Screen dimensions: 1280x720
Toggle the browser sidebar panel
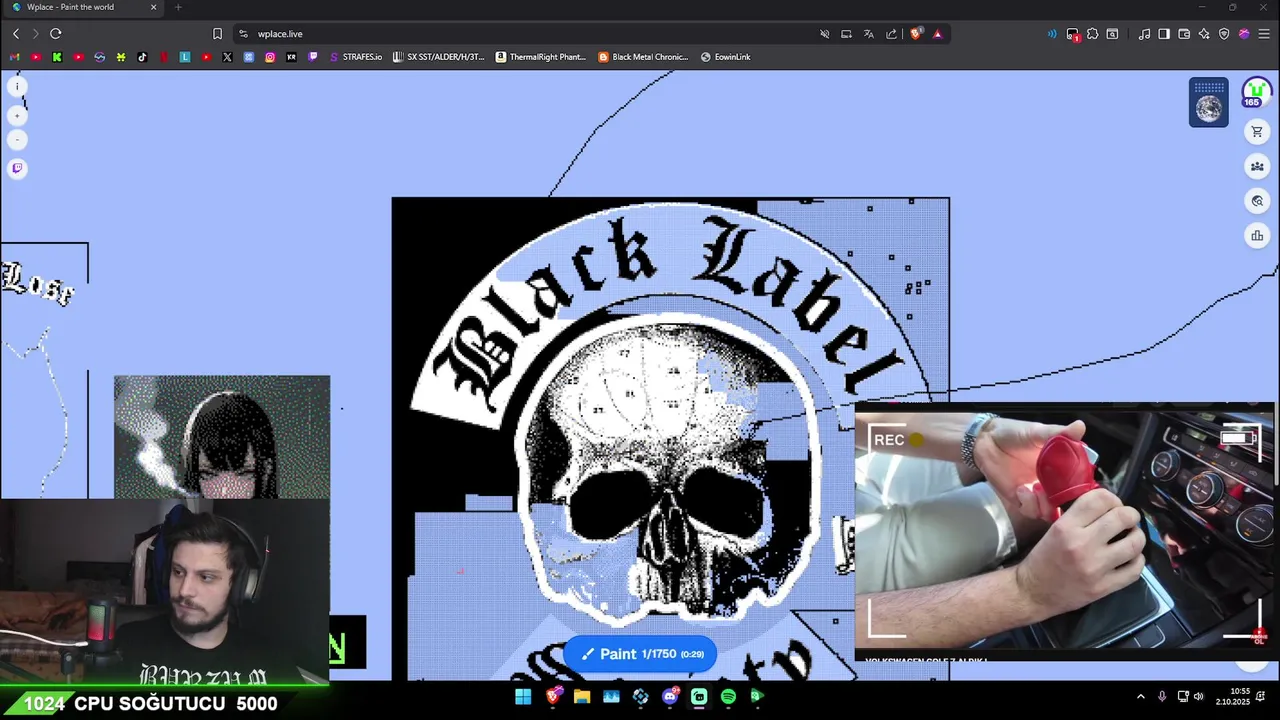pyautogui.click(x=1164, y=34)
